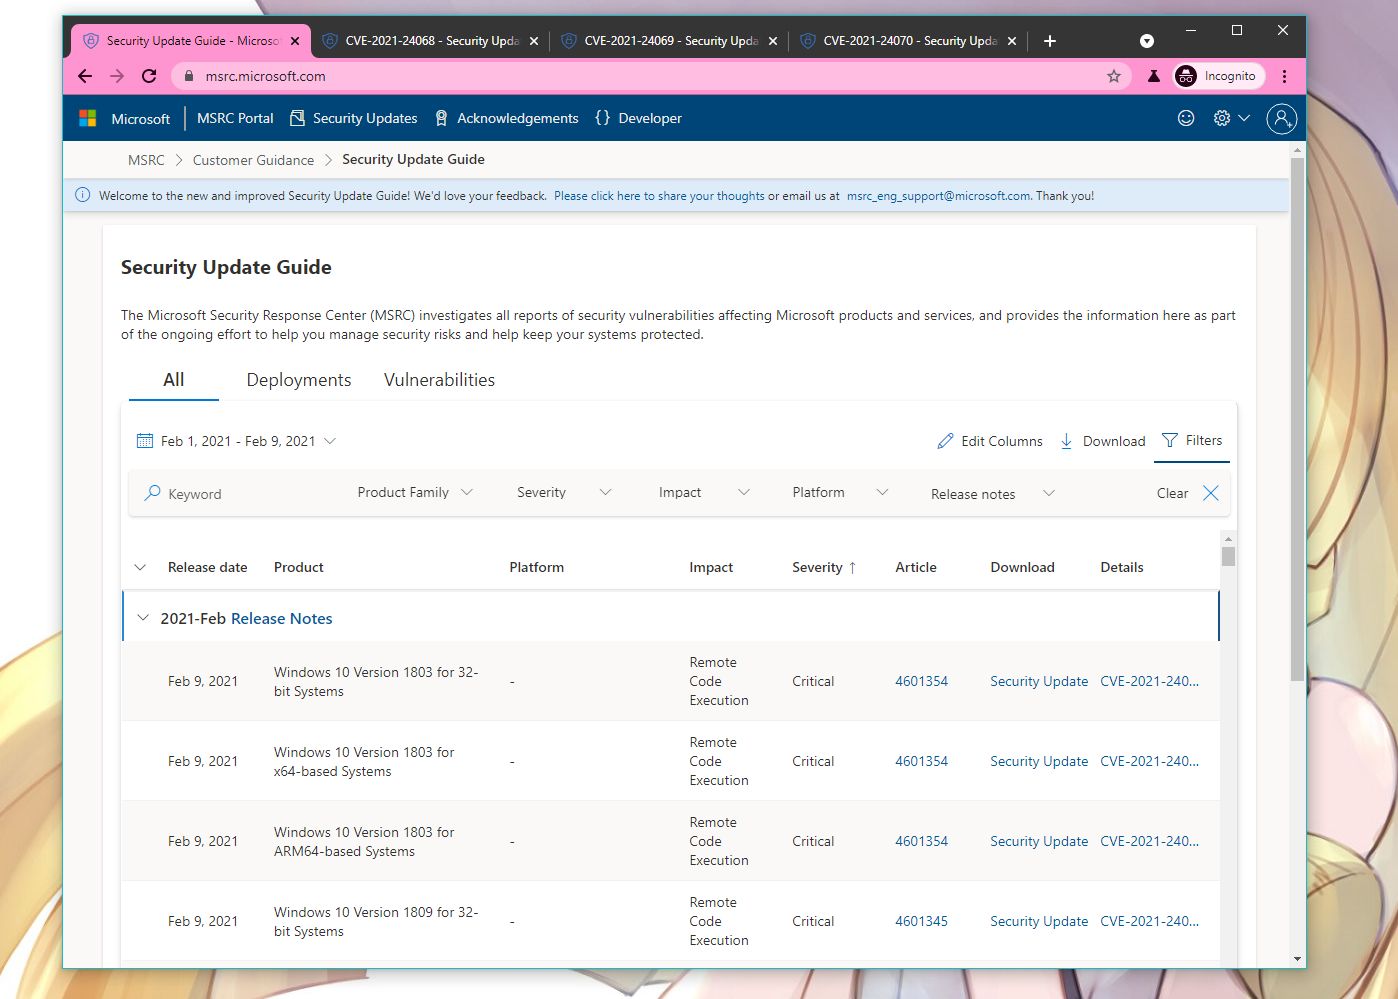Click the info icon in the welcome banner

point(83,195)
